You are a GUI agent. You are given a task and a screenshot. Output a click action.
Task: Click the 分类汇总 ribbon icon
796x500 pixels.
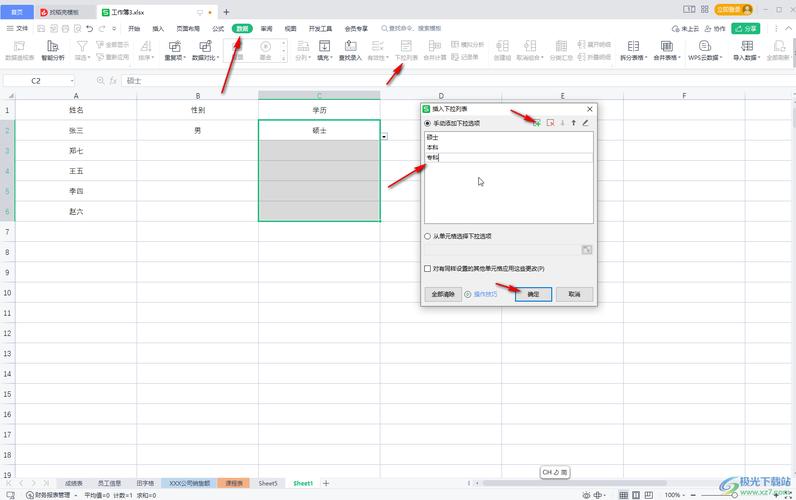pos(561,50)
